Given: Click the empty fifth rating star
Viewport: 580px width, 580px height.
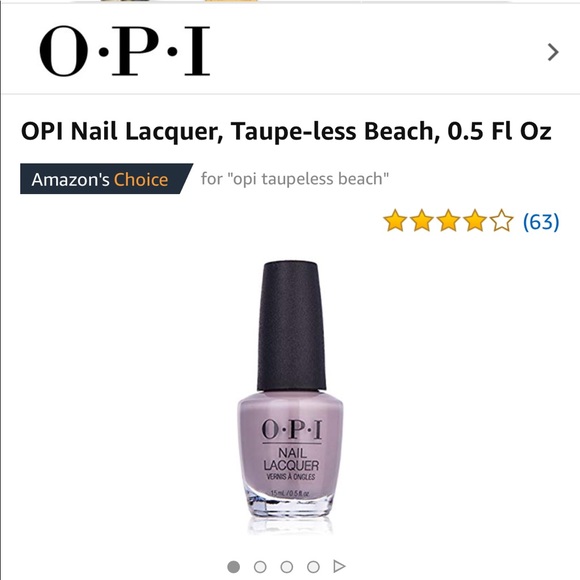Looking at the screenshot, I should (502, 221).
